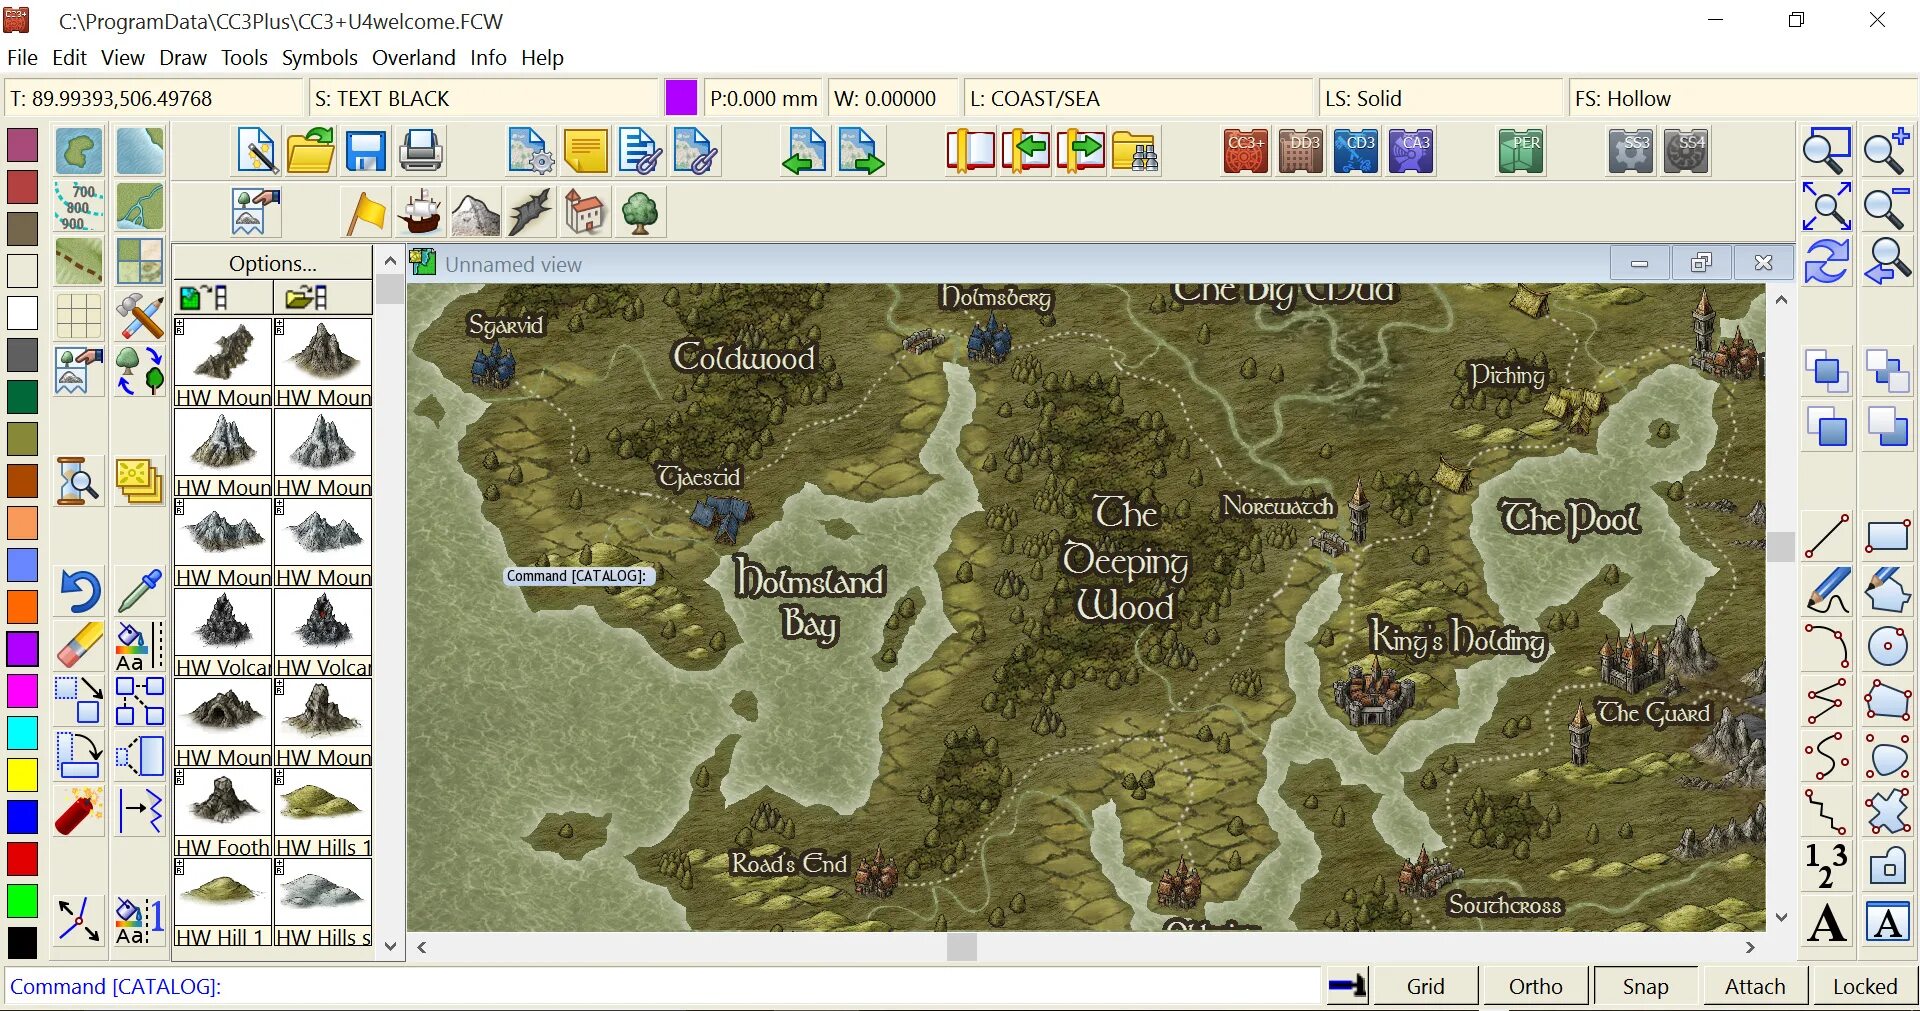Viewport: 1920px width, 1011px height.
Task: Open the tree vegetation symbols catalog
Action: 641,212
